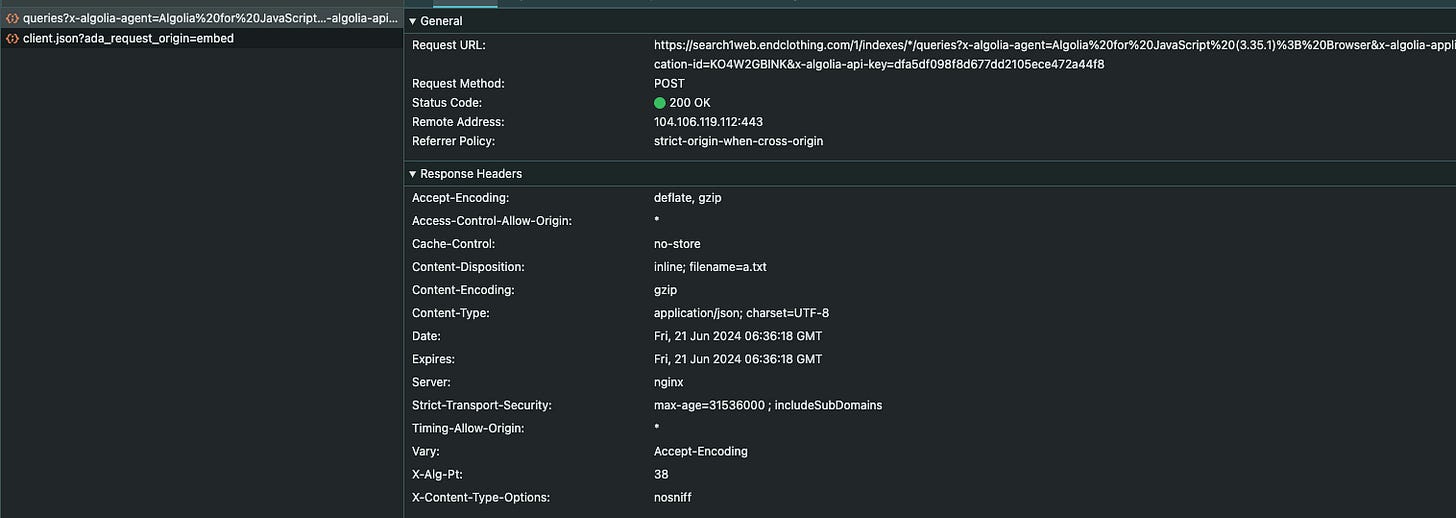Click the X-Alg-Pt header label
Screen dimensions: 1456x518
(437, 474)
